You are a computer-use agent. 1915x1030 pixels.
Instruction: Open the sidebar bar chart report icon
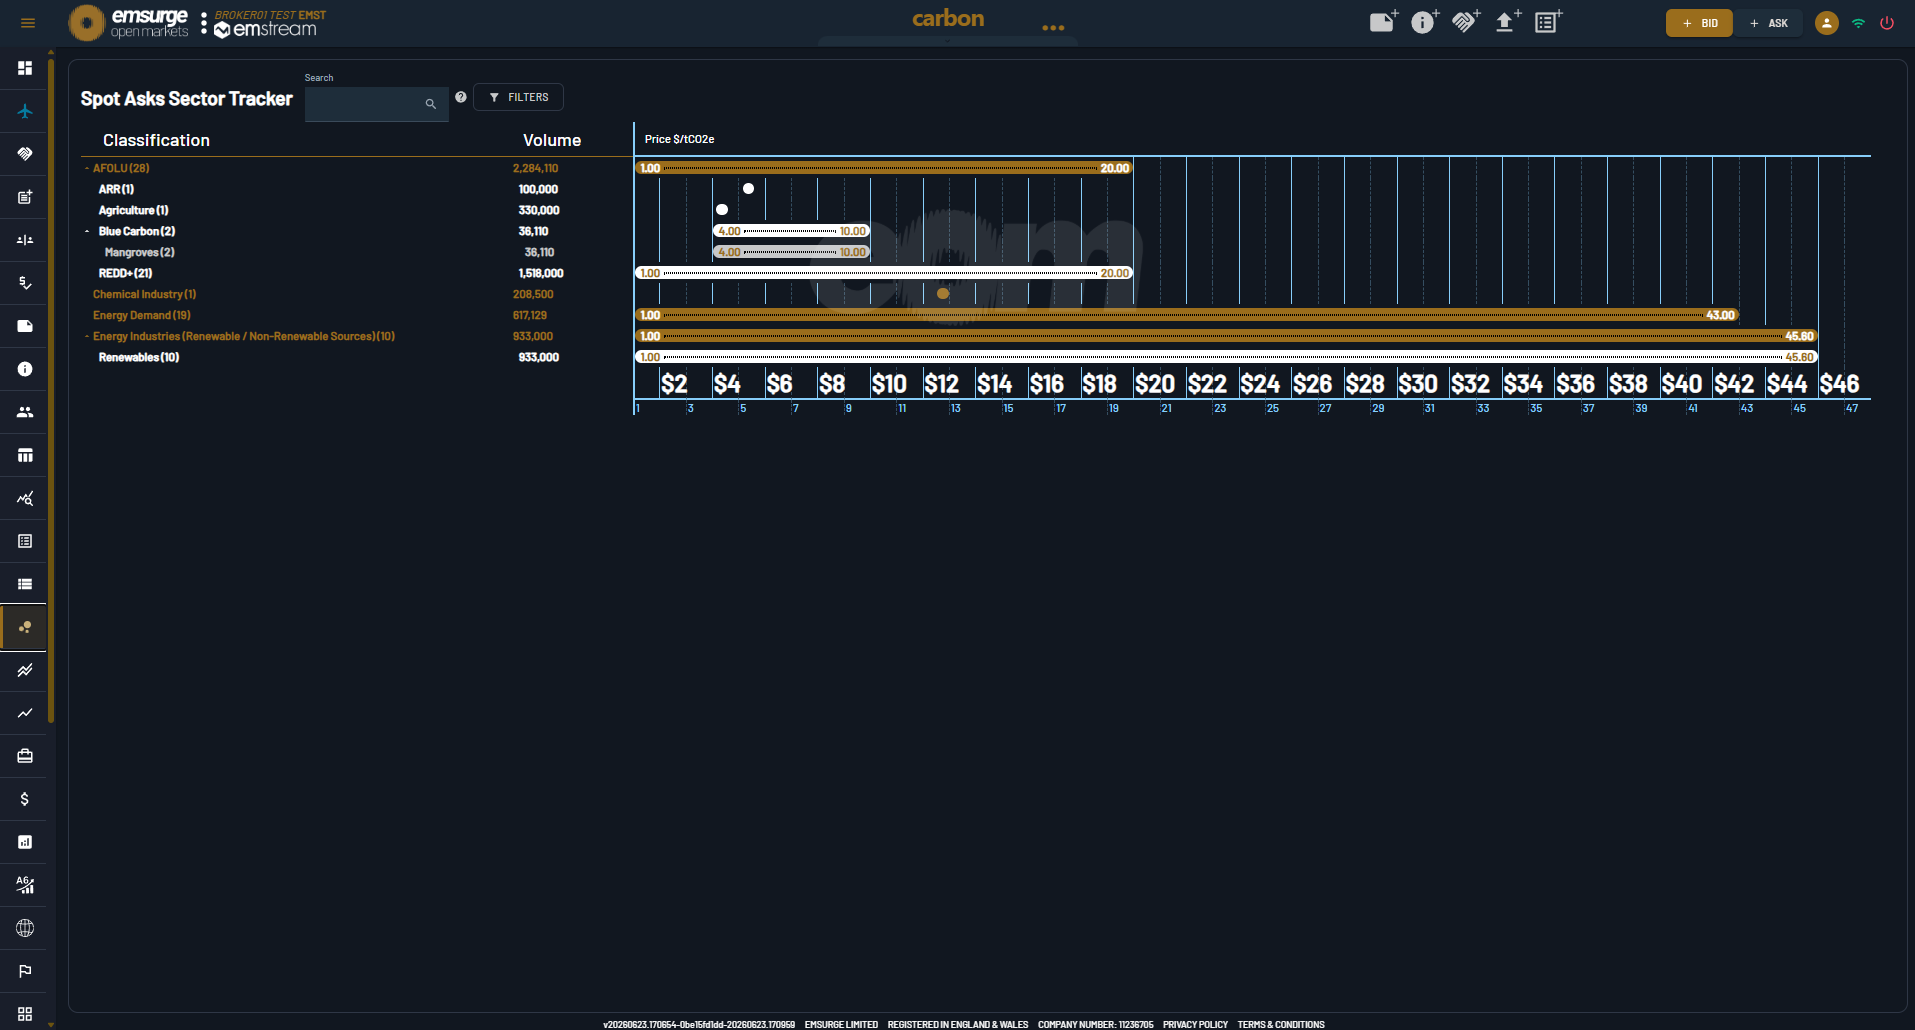tap(25, 842)
